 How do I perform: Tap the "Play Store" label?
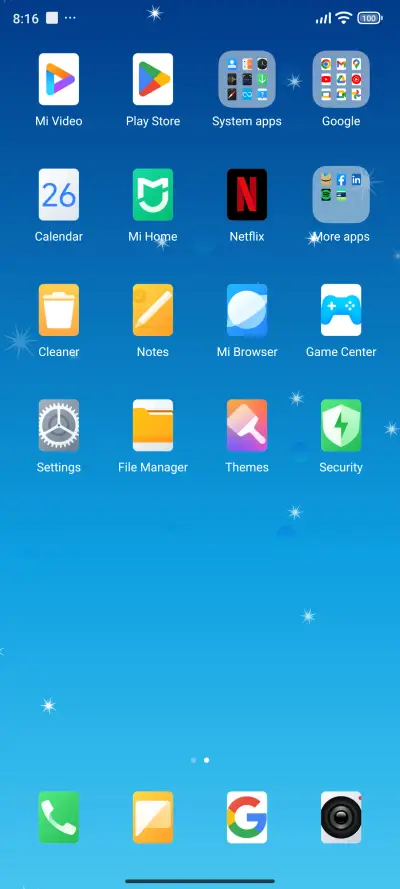153,121
